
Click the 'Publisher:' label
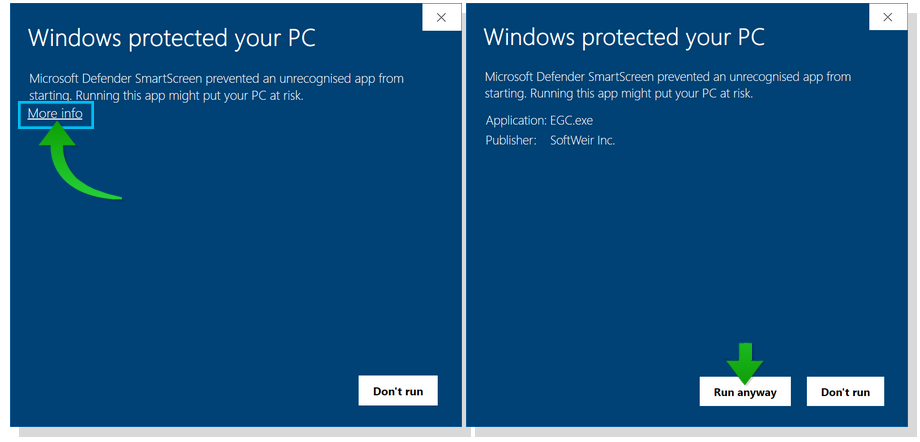tap(511, 141)
